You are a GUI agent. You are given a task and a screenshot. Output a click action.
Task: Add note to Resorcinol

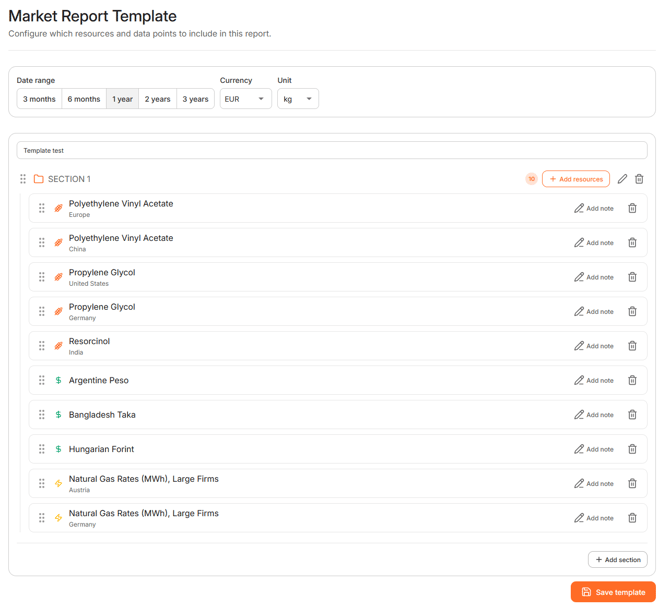click(594, 346)
